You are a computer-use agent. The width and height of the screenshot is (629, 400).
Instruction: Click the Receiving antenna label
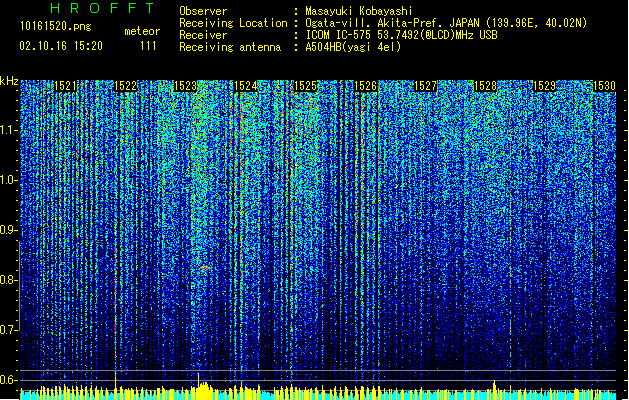230,47
